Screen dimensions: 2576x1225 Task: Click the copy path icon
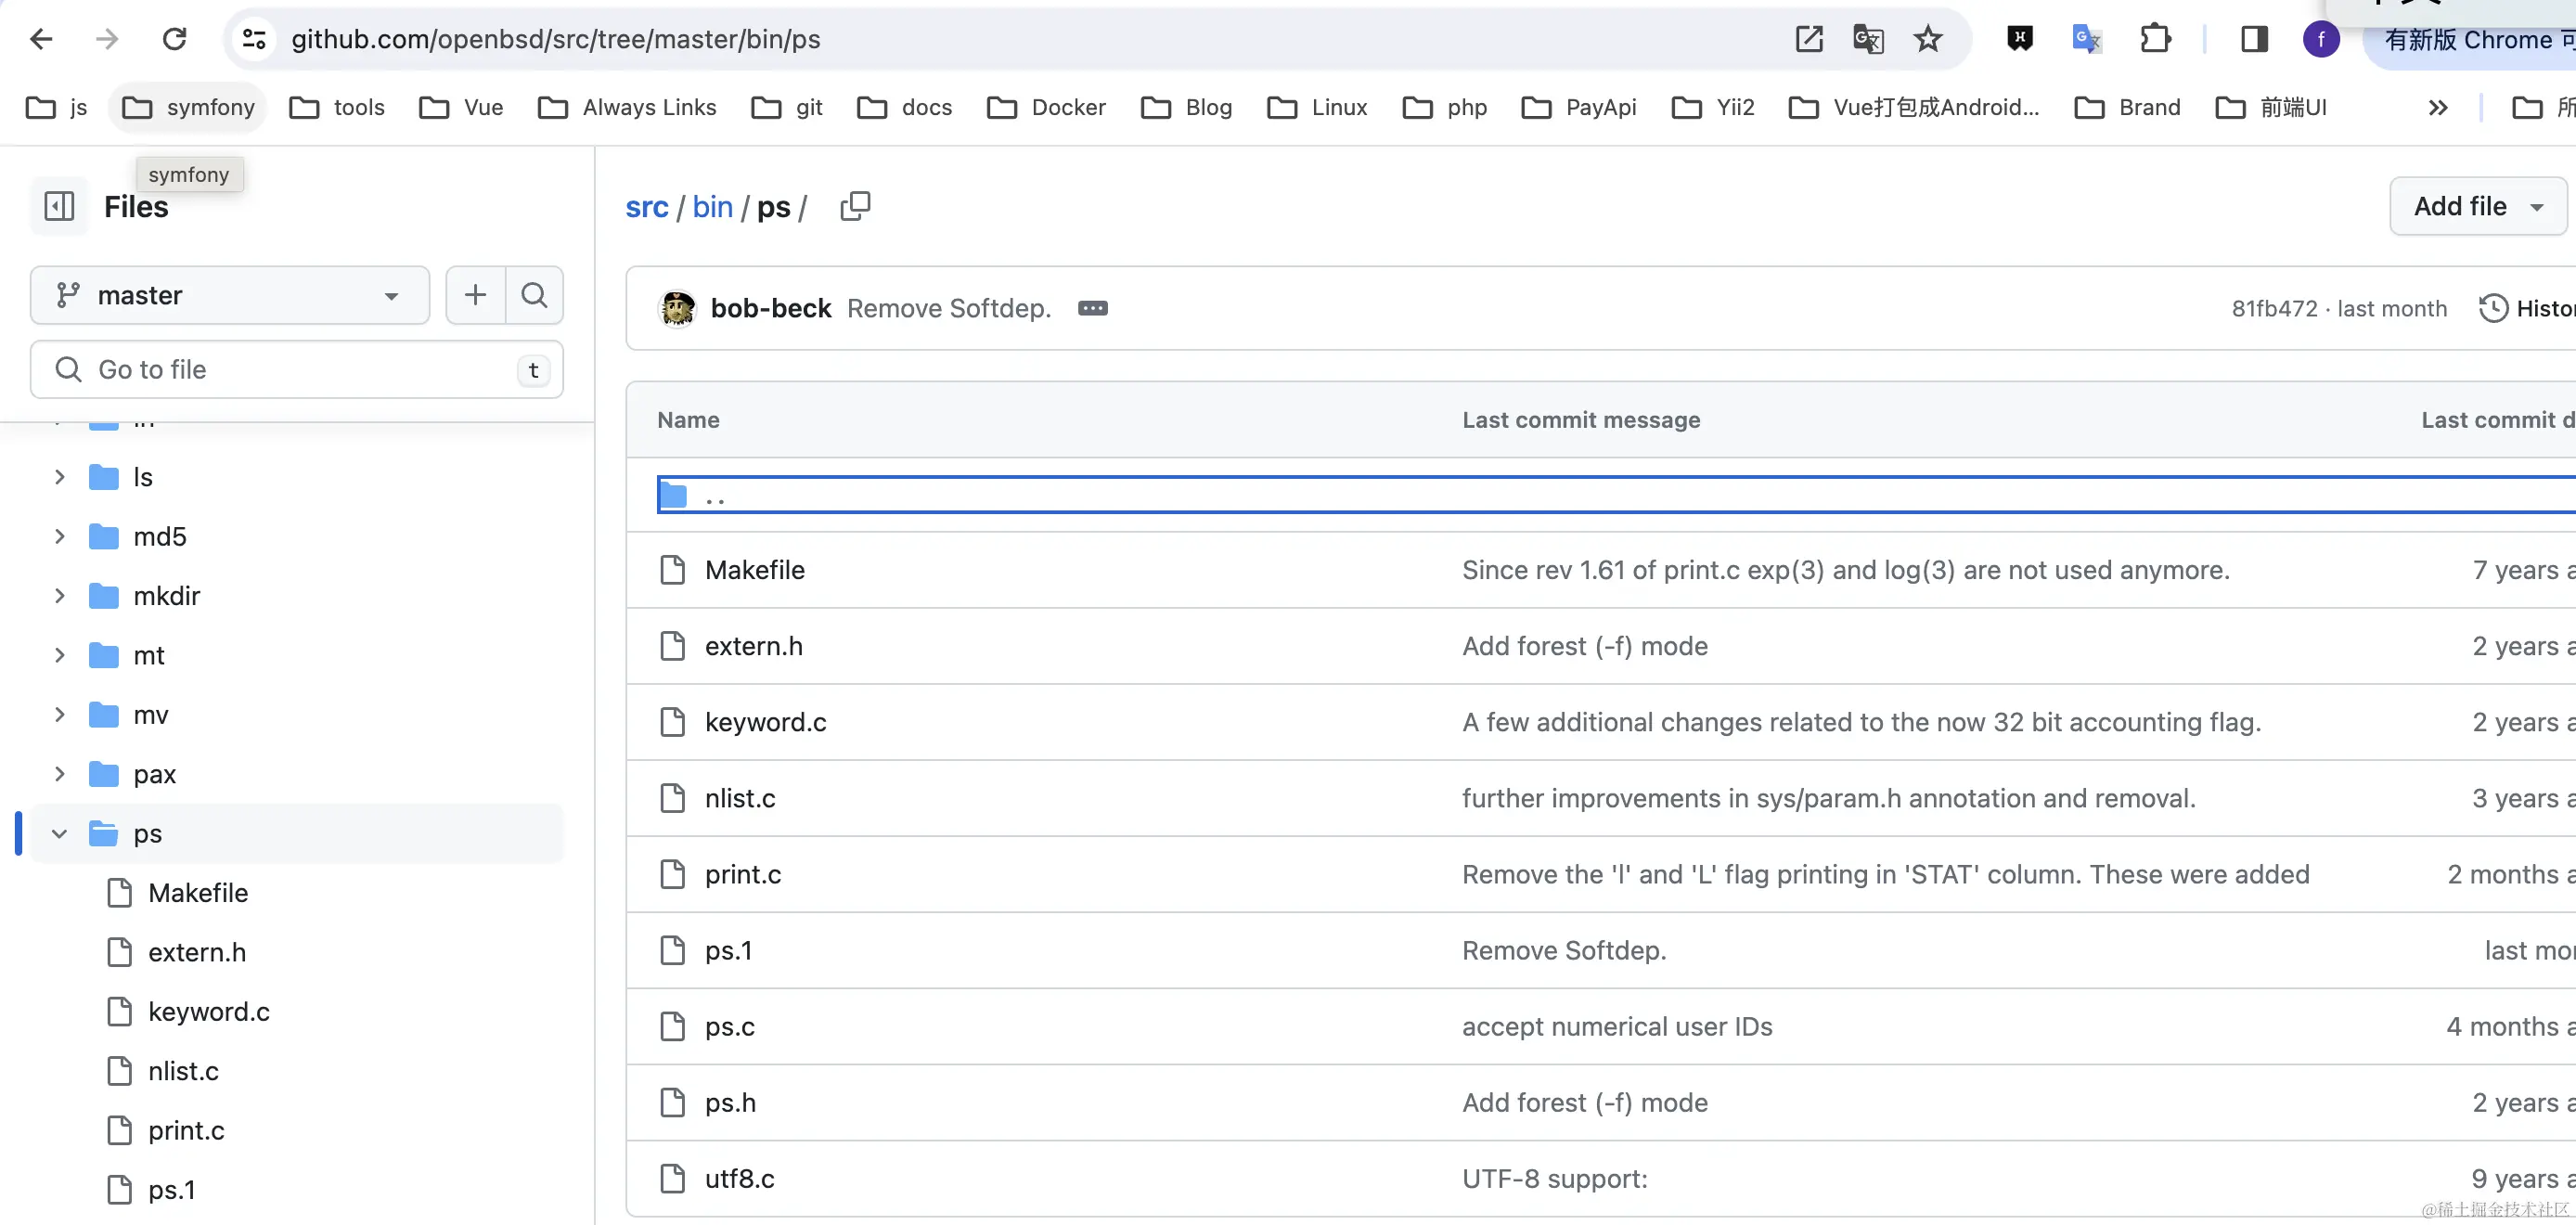pyautogui.click(x=855, y=206)
